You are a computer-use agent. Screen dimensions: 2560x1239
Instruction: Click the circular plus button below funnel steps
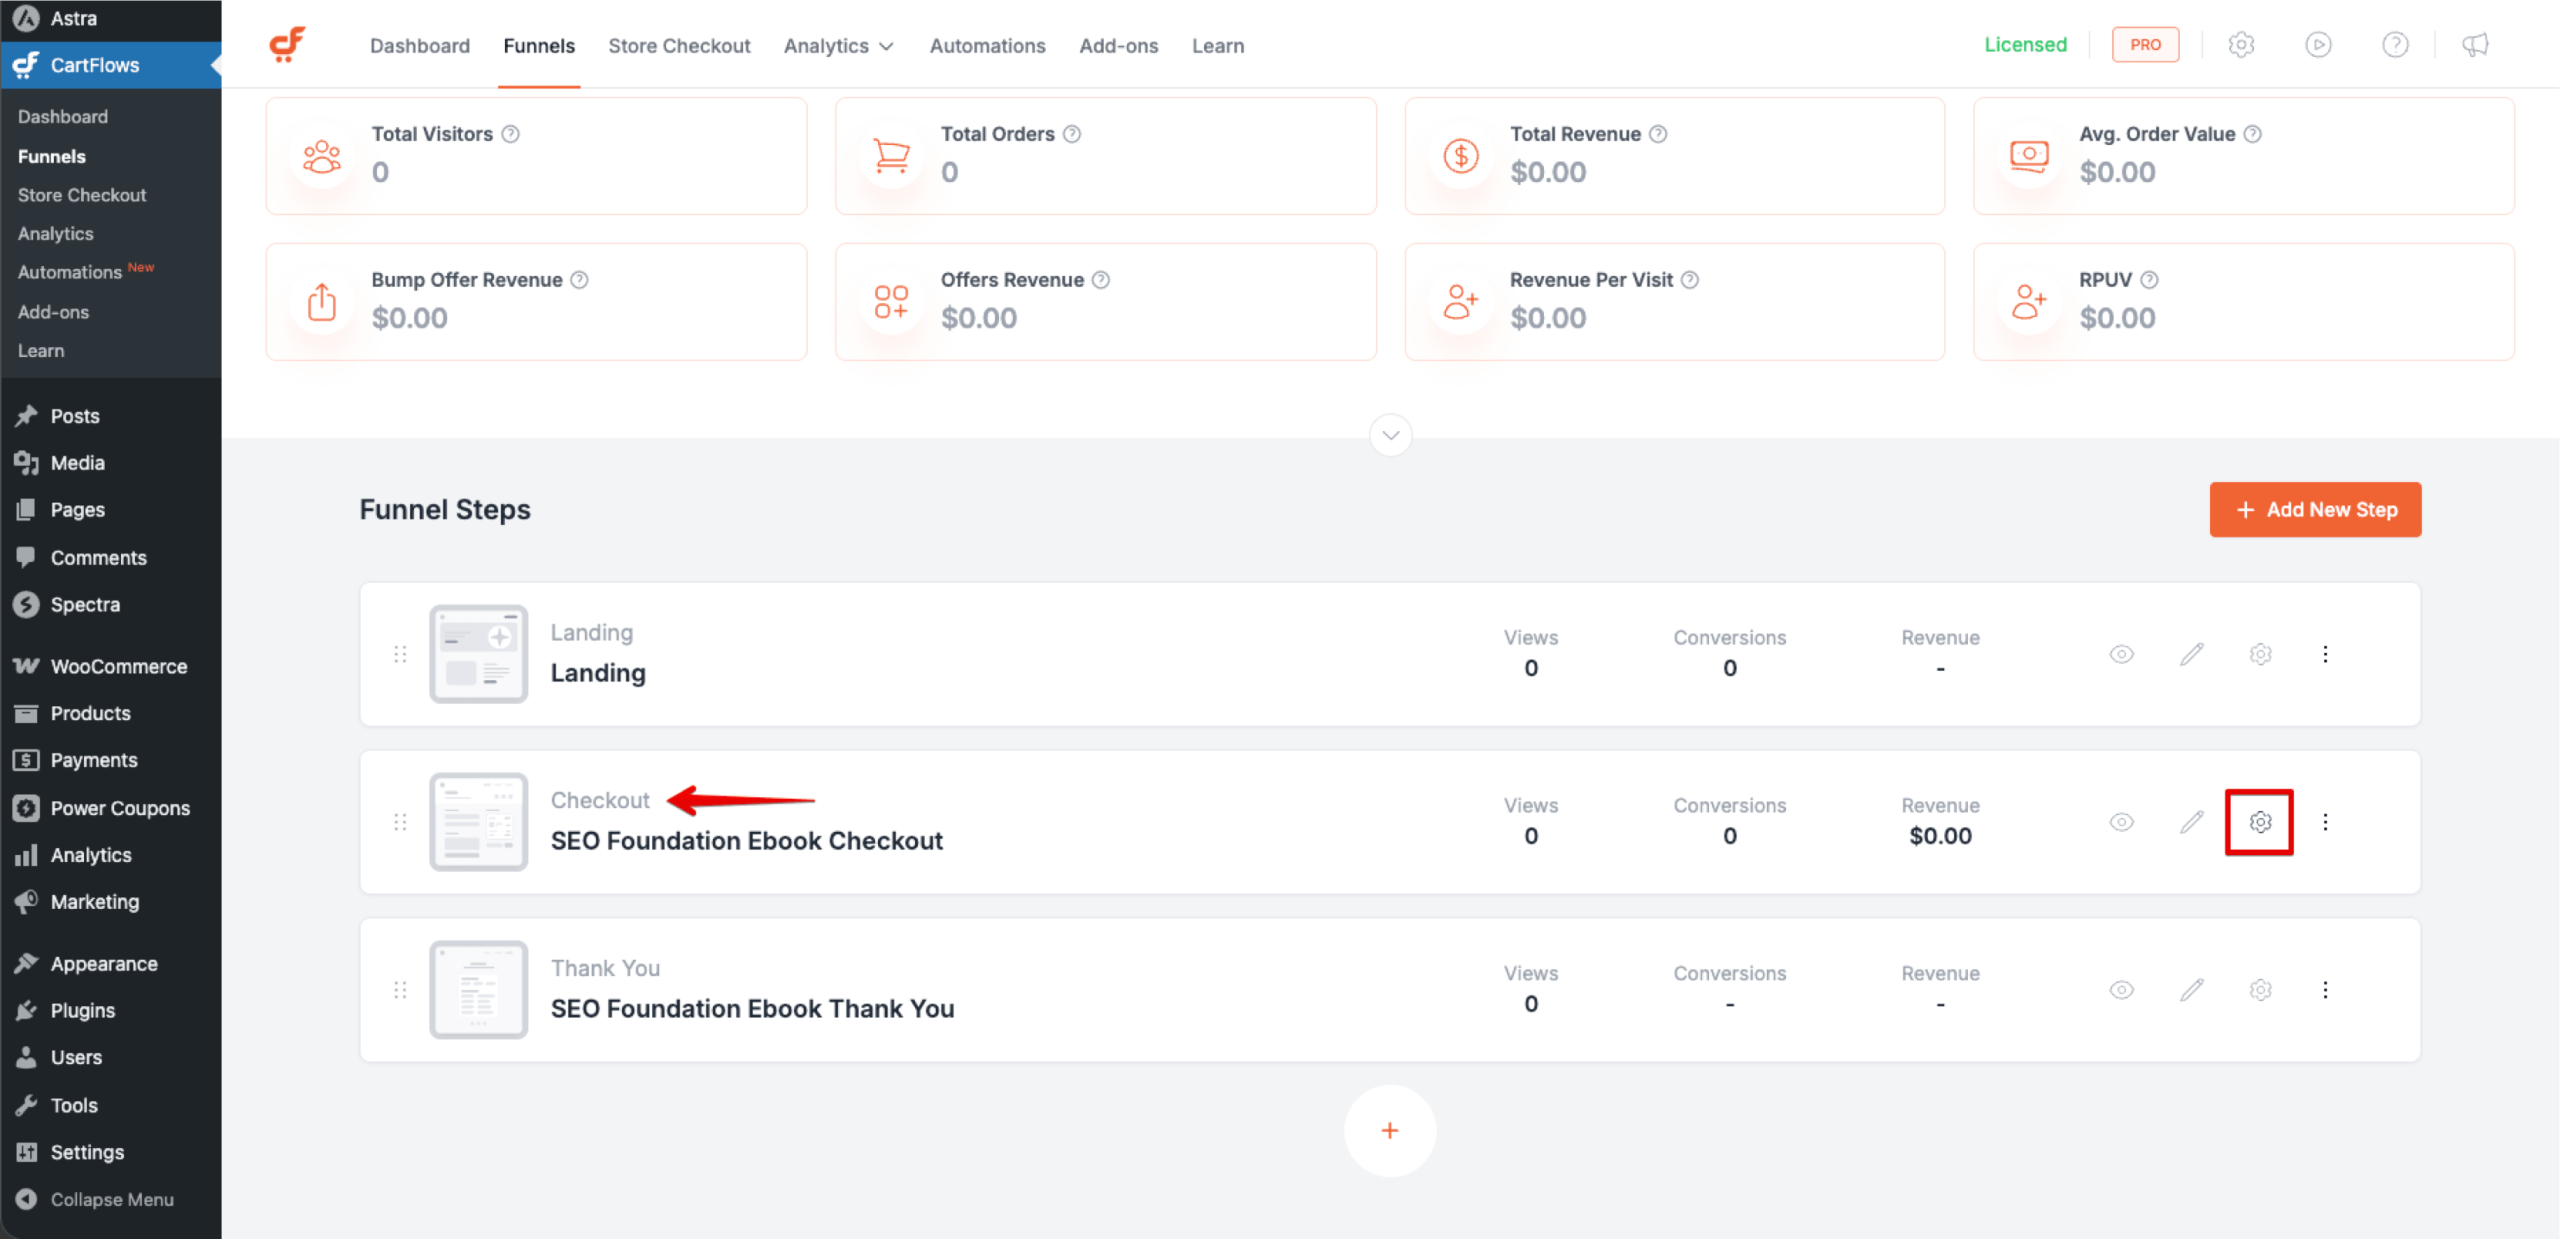coord(1390,1130)
